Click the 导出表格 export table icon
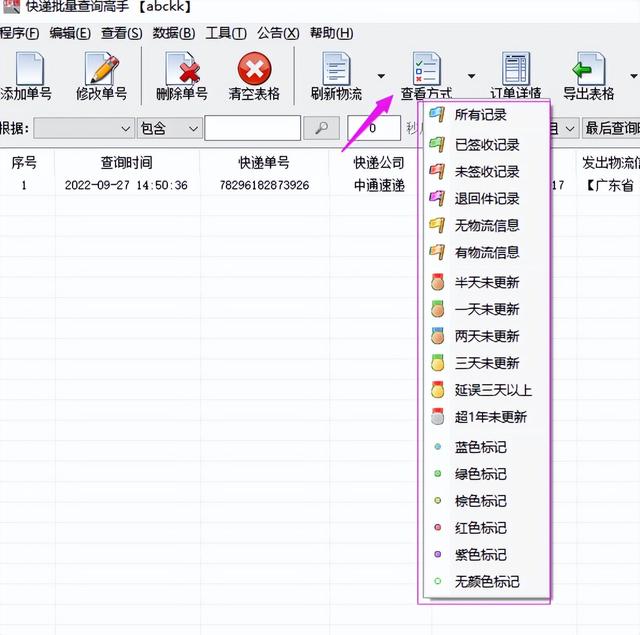This screenshot has height=635, width=640. (x=588, y=70)
